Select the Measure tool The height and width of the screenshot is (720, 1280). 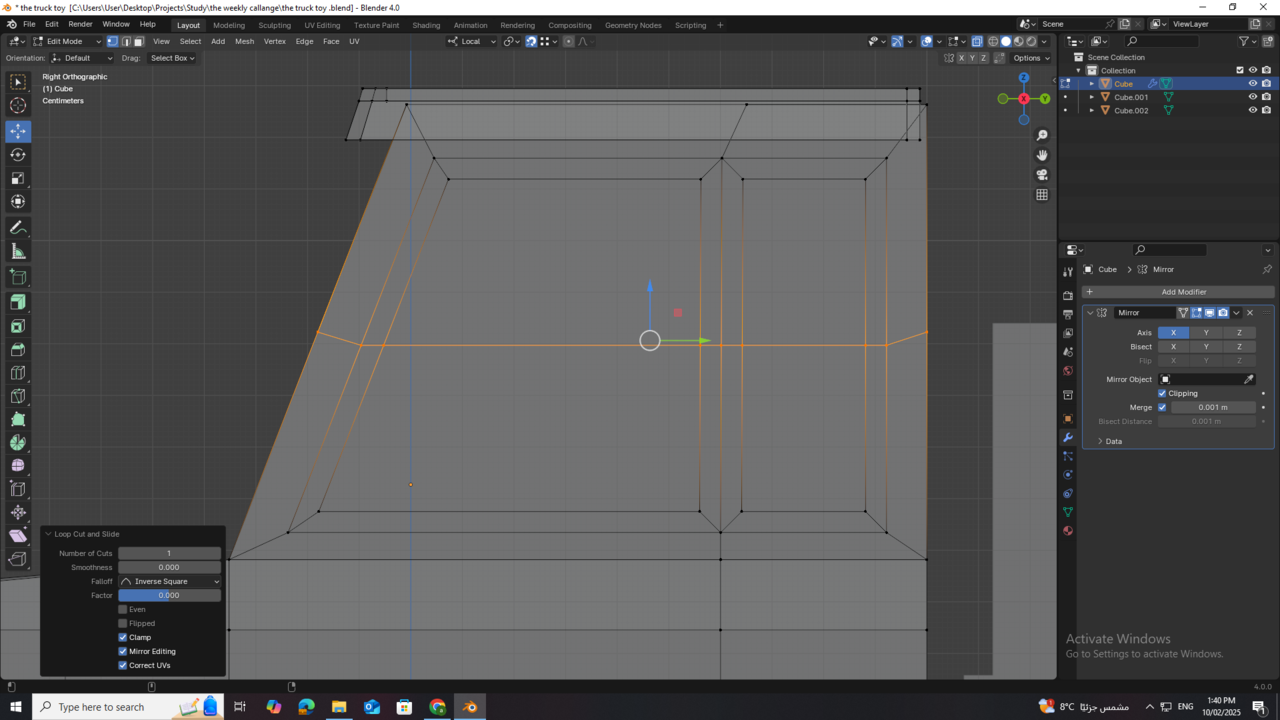[x=17, y=252]
